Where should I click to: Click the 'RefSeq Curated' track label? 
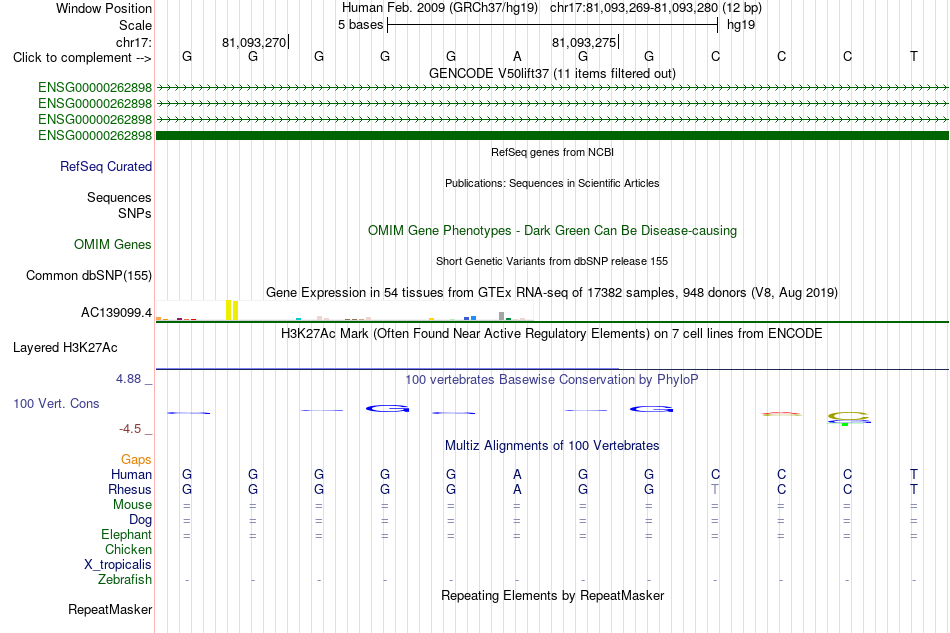106,166
